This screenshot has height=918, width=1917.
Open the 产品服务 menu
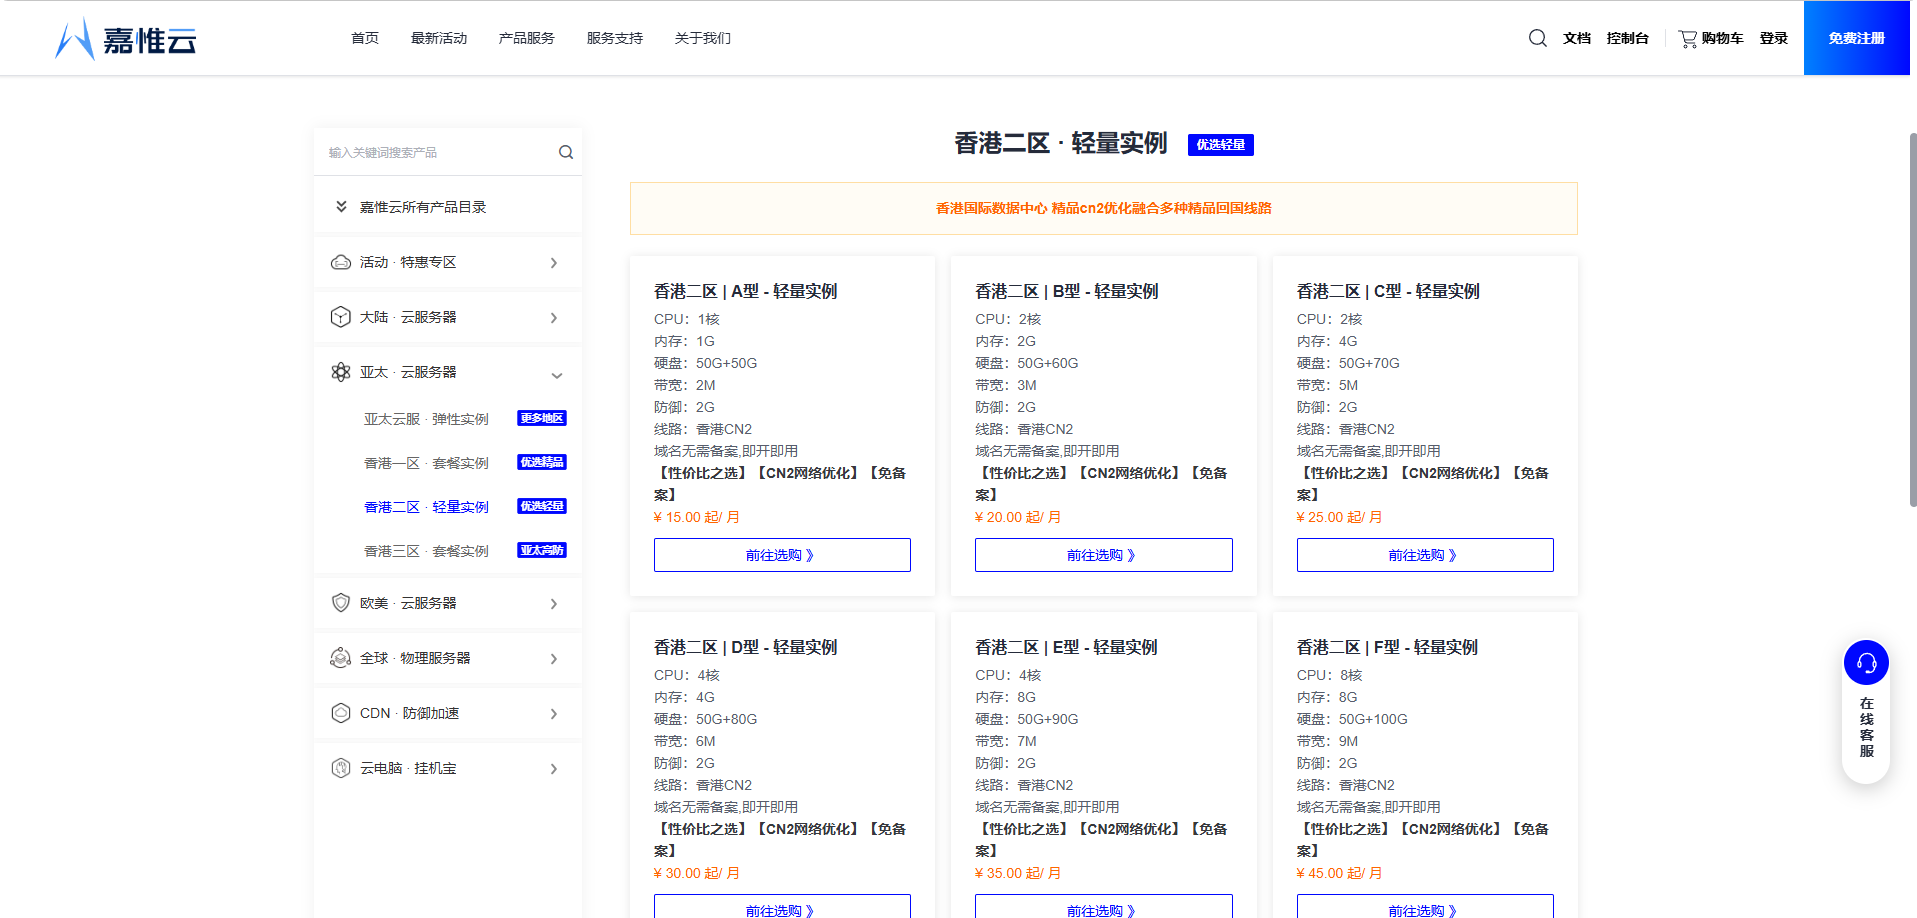click(525, 37)
